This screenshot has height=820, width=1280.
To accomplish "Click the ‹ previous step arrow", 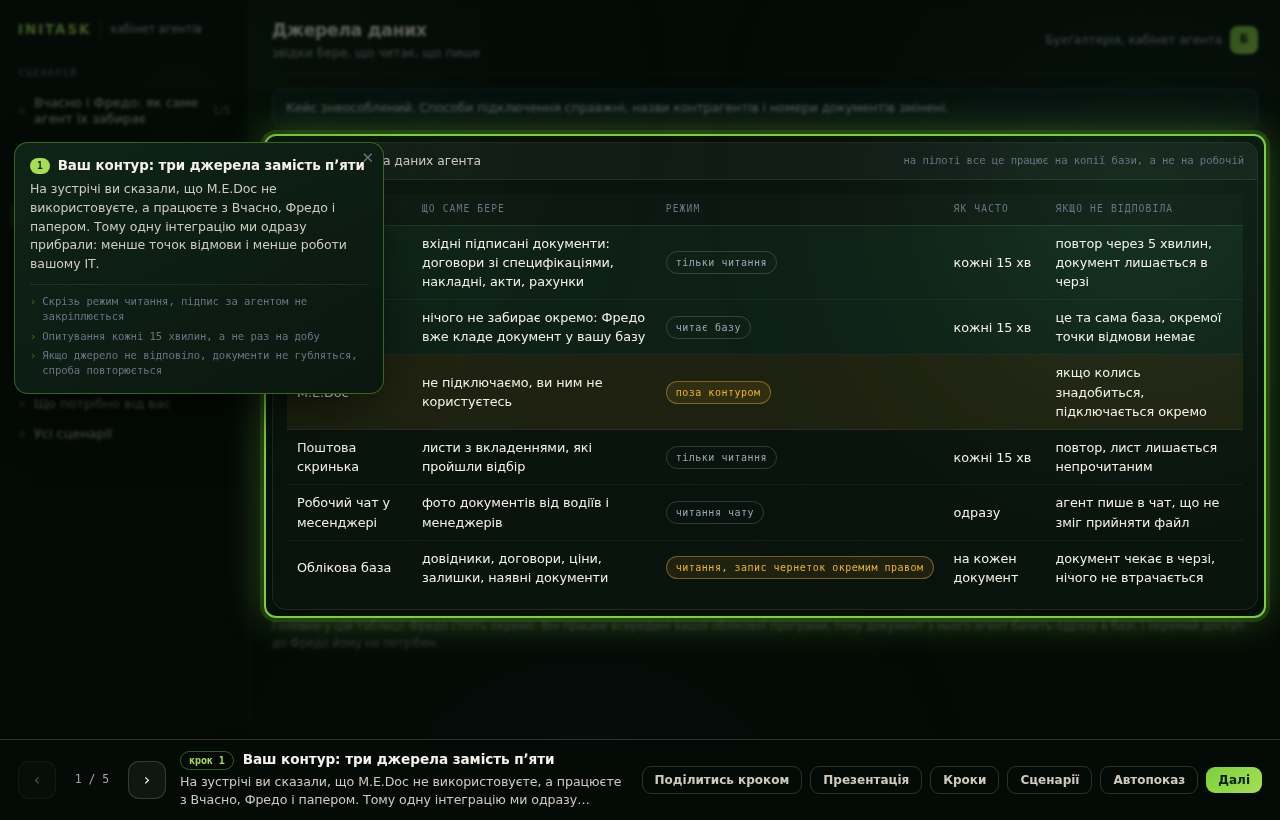I will coord(37,780).
